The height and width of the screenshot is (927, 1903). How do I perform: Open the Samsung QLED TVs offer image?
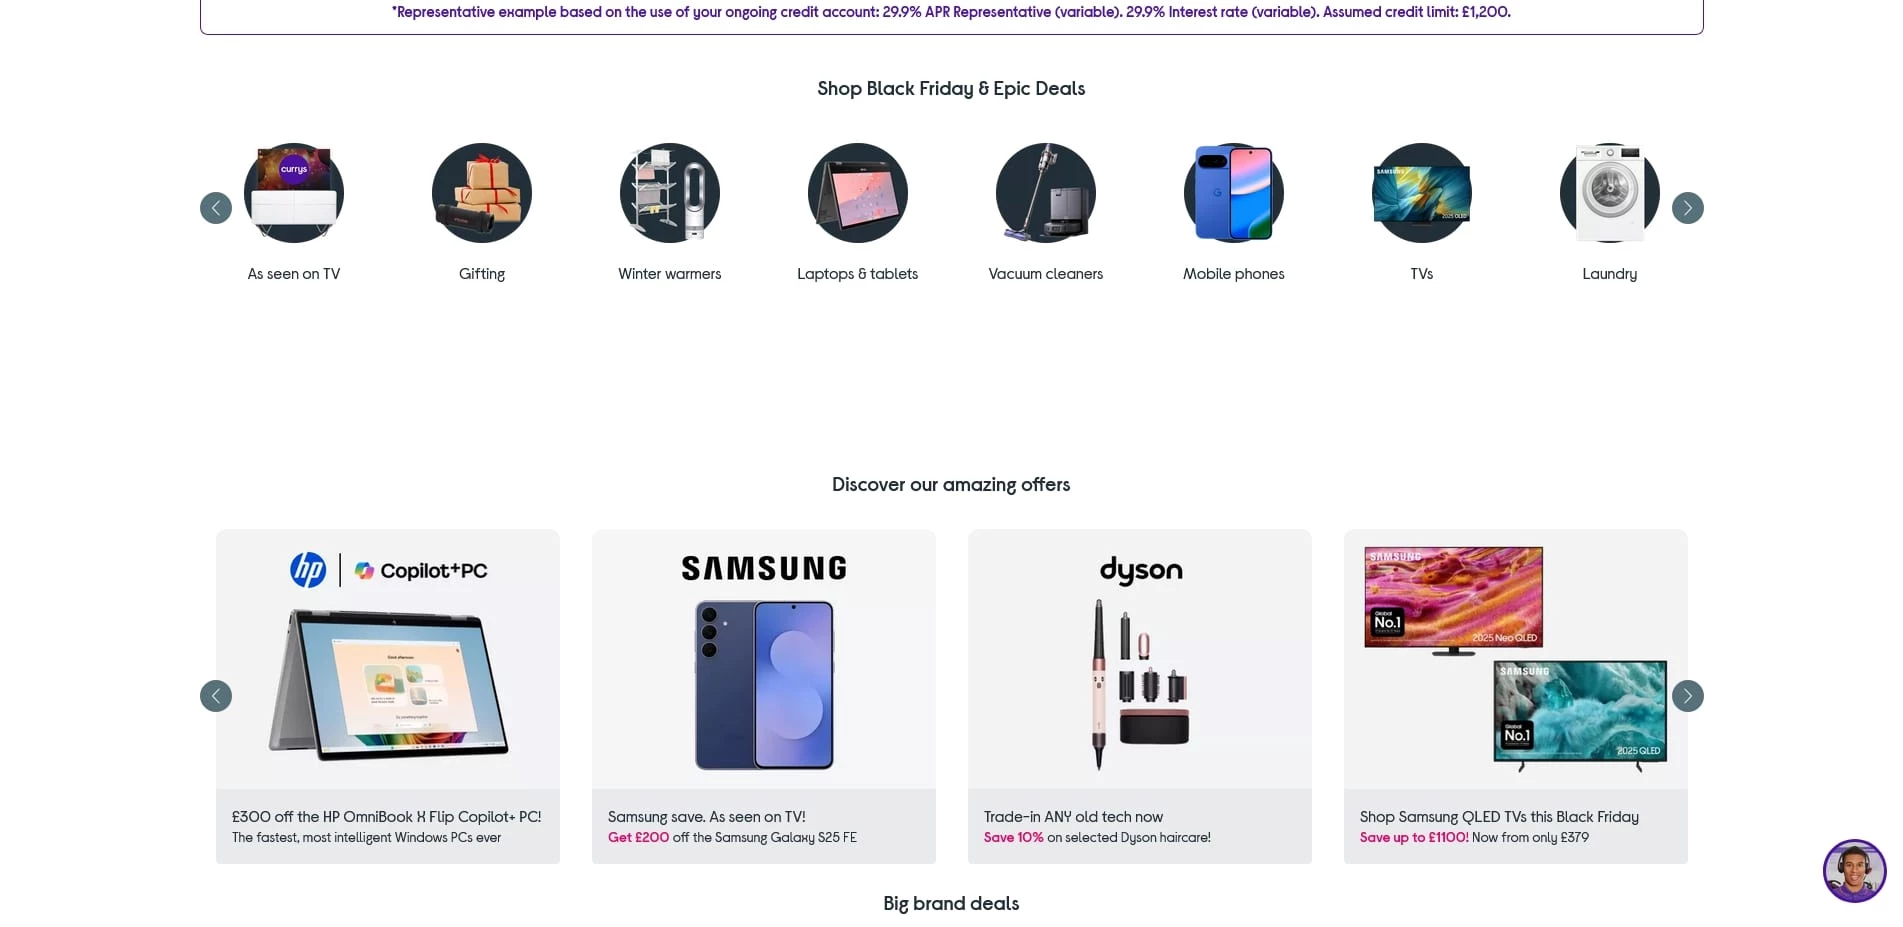pos(1516,660)
